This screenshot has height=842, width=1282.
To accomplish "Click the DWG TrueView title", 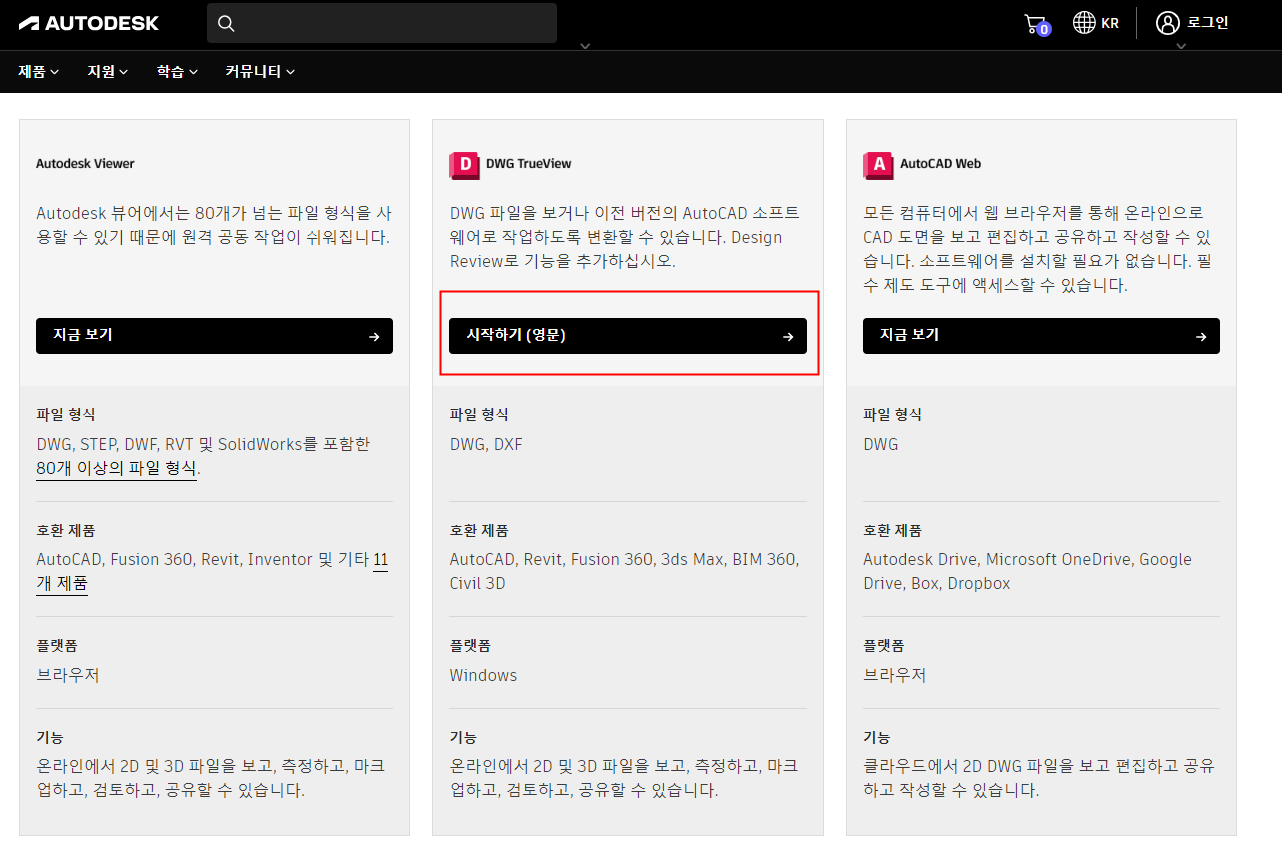I will point(529,163).
